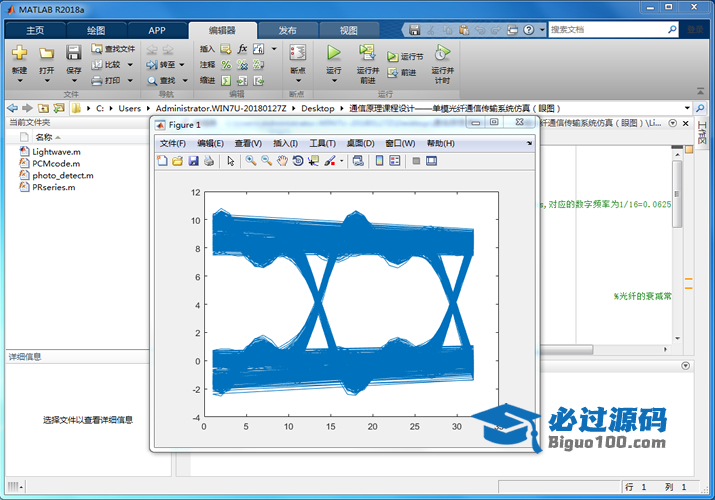Image resolution: width=715 pixels, height=500 pixels.
Task: Expand the 比较 dropdown arrow
Action: (x=130, y=65)
